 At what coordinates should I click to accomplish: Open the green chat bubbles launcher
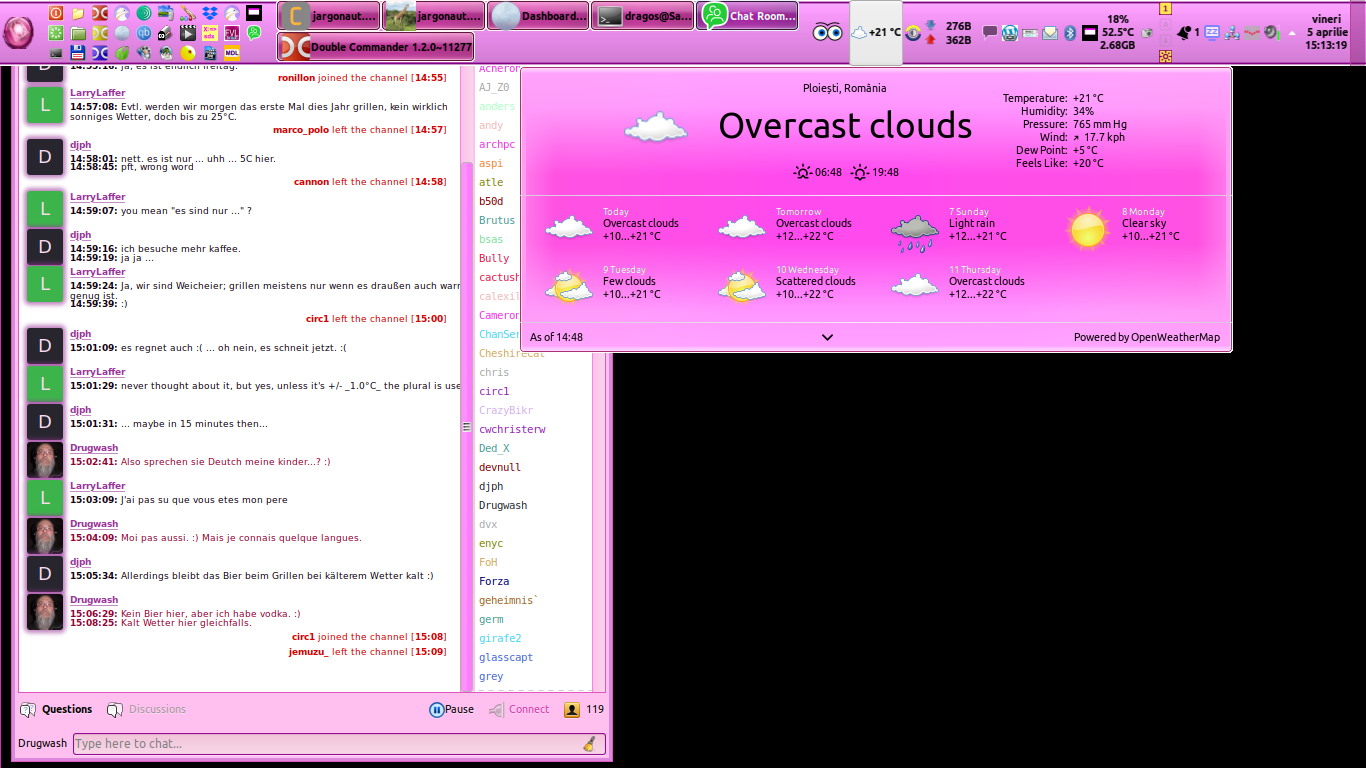[x=254, y=33]
